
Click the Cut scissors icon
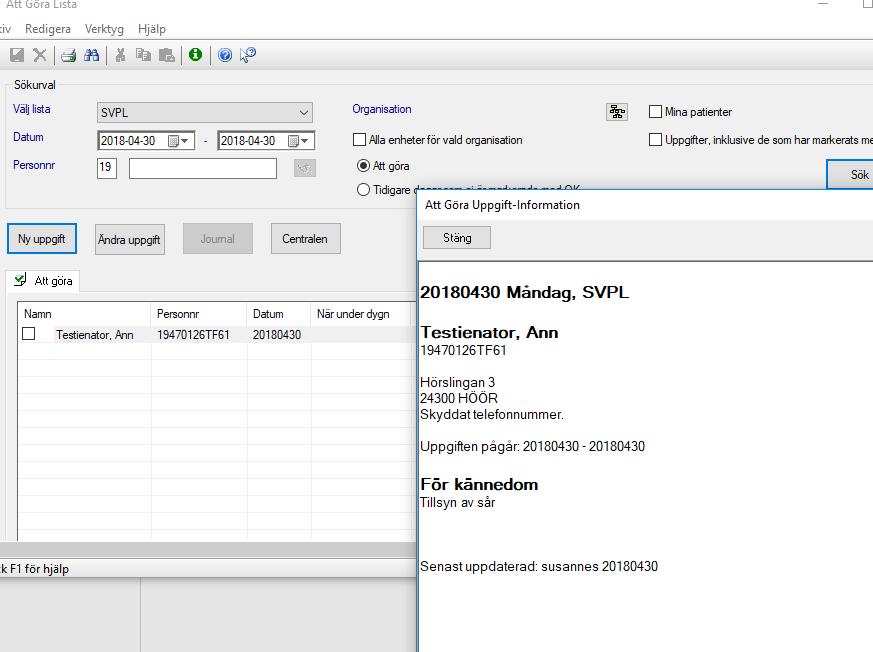tap(120, 55)
